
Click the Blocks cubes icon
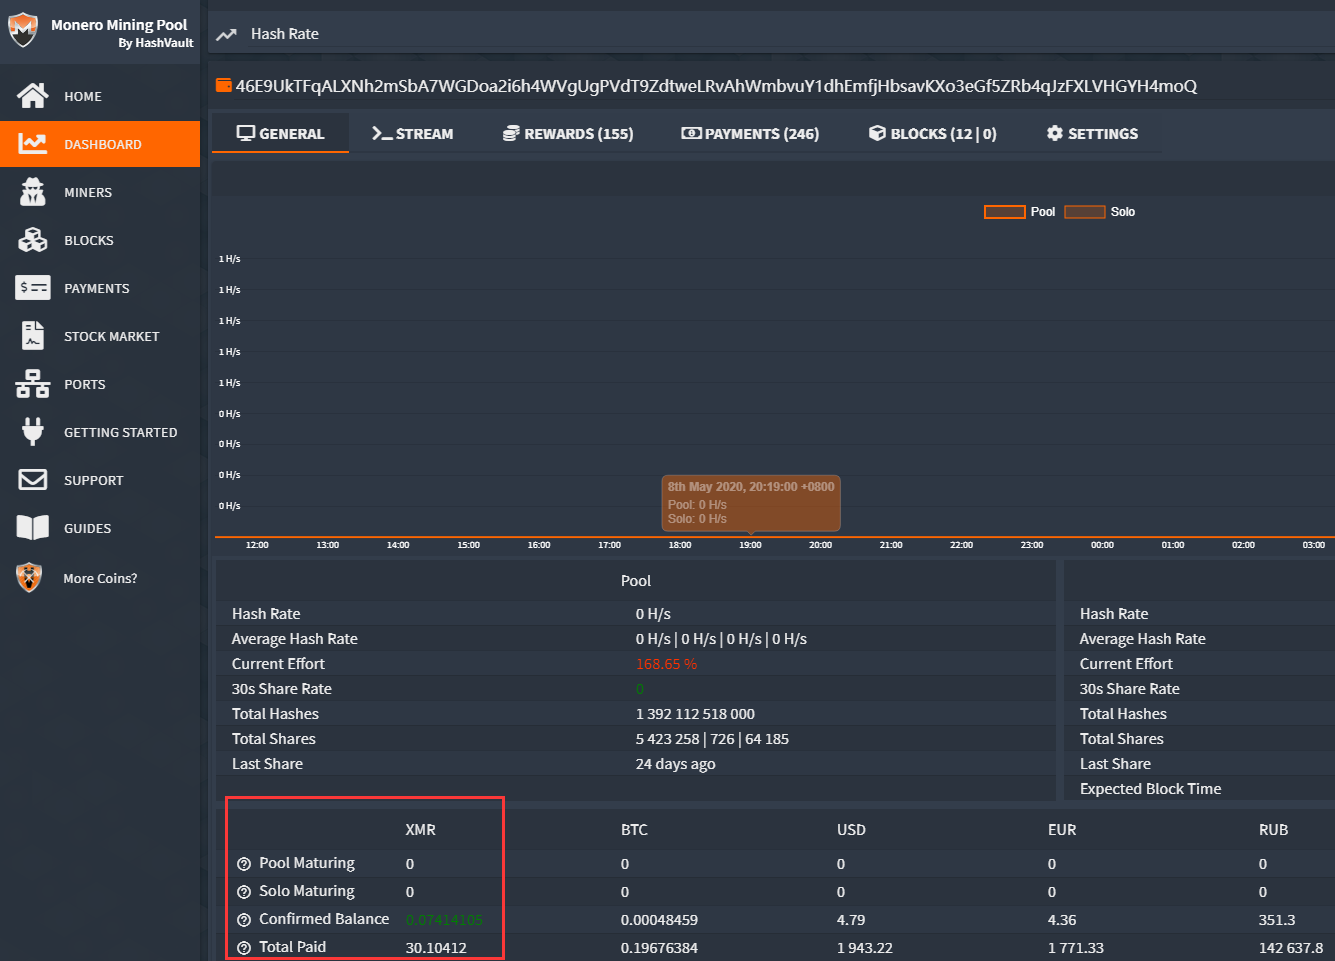tap(33, 240)
